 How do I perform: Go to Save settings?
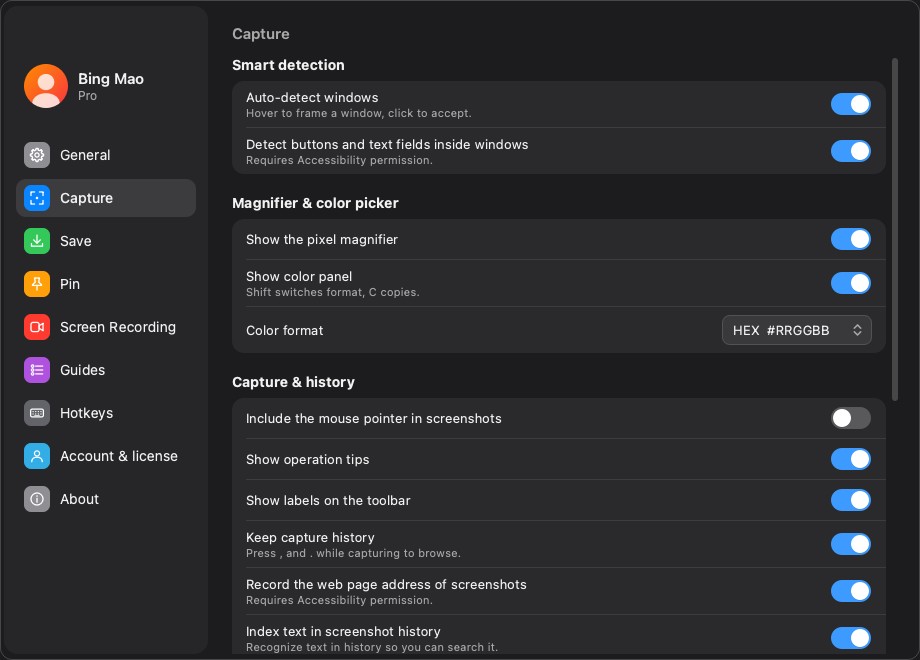point(106,241)
